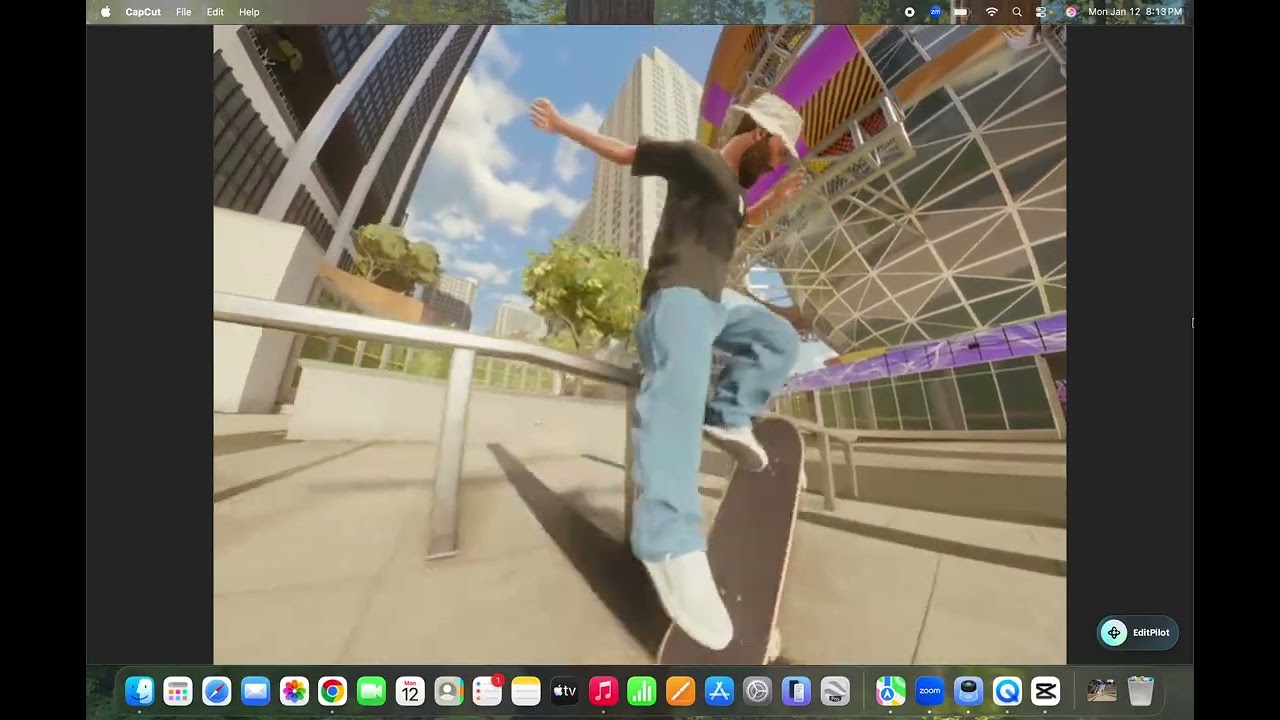Open Control Center icon in menu bar
Image resolution: width=1280 pixels, height=720 pixels.
click(x=1043, y=12)
